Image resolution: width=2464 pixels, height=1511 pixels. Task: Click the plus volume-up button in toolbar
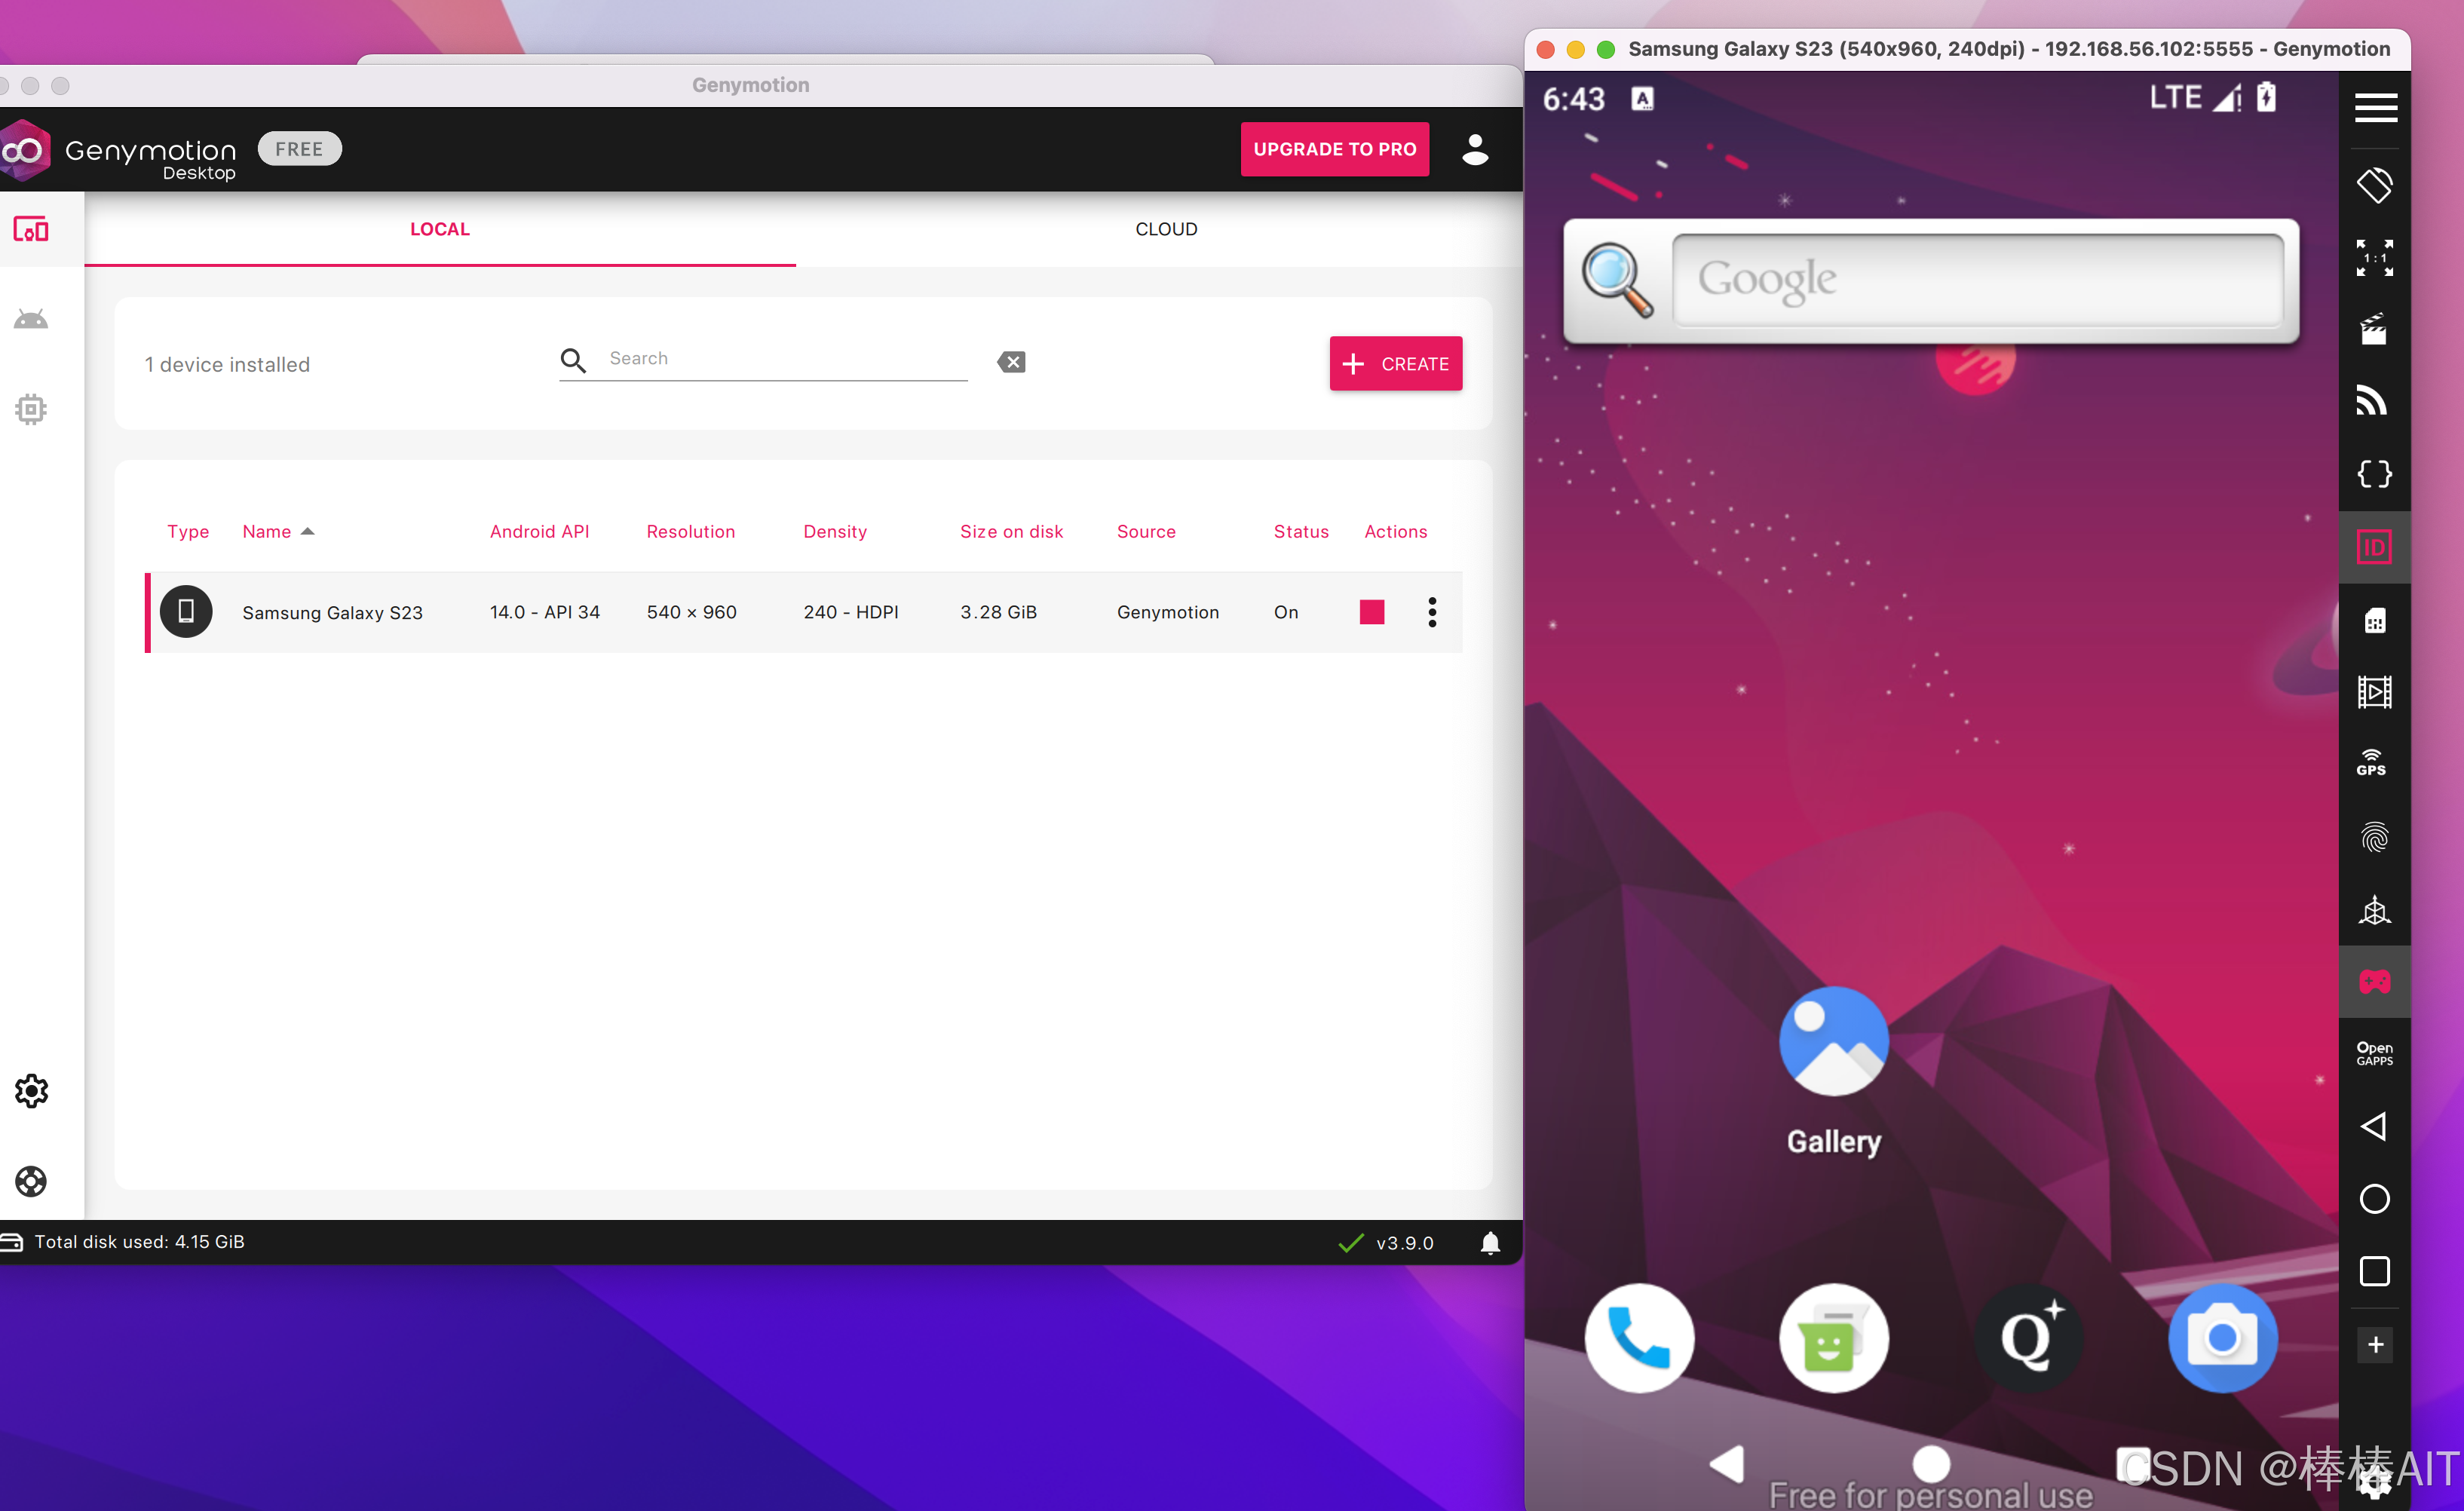pos(2375,1345)
